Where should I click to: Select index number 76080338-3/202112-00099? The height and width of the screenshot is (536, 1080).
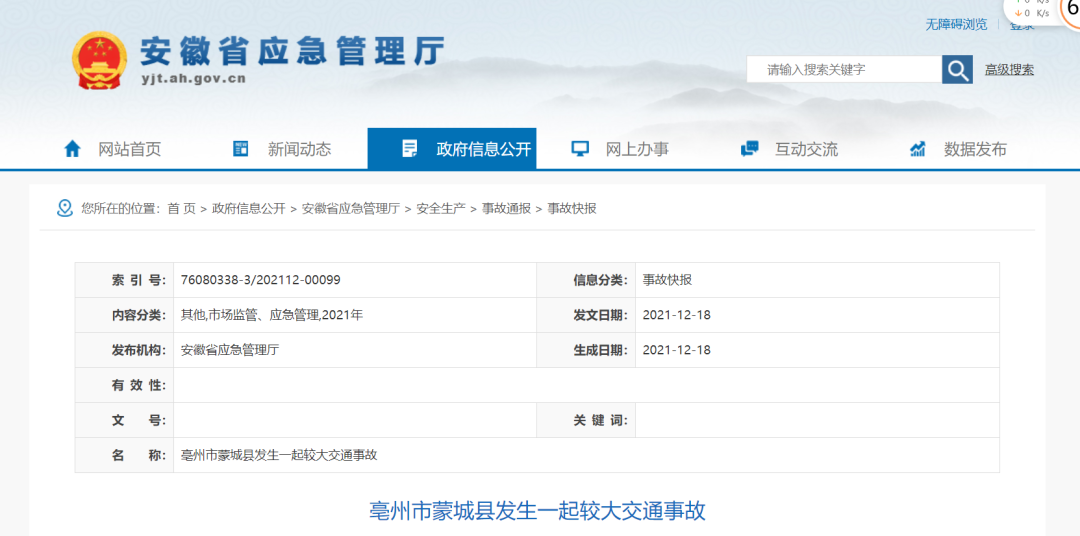(x=260, y=280)
